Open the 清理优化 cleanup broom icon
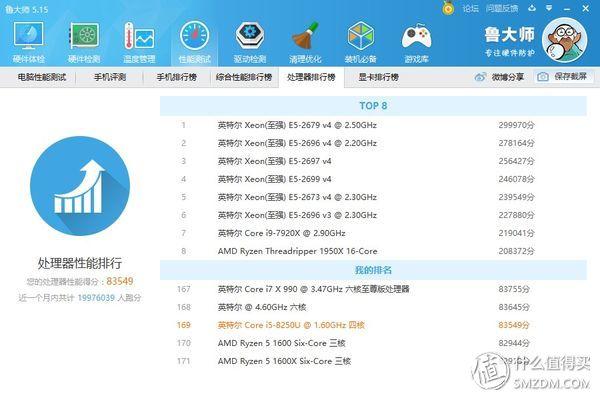Screen dimensions: 600x400 coord(305,42)
